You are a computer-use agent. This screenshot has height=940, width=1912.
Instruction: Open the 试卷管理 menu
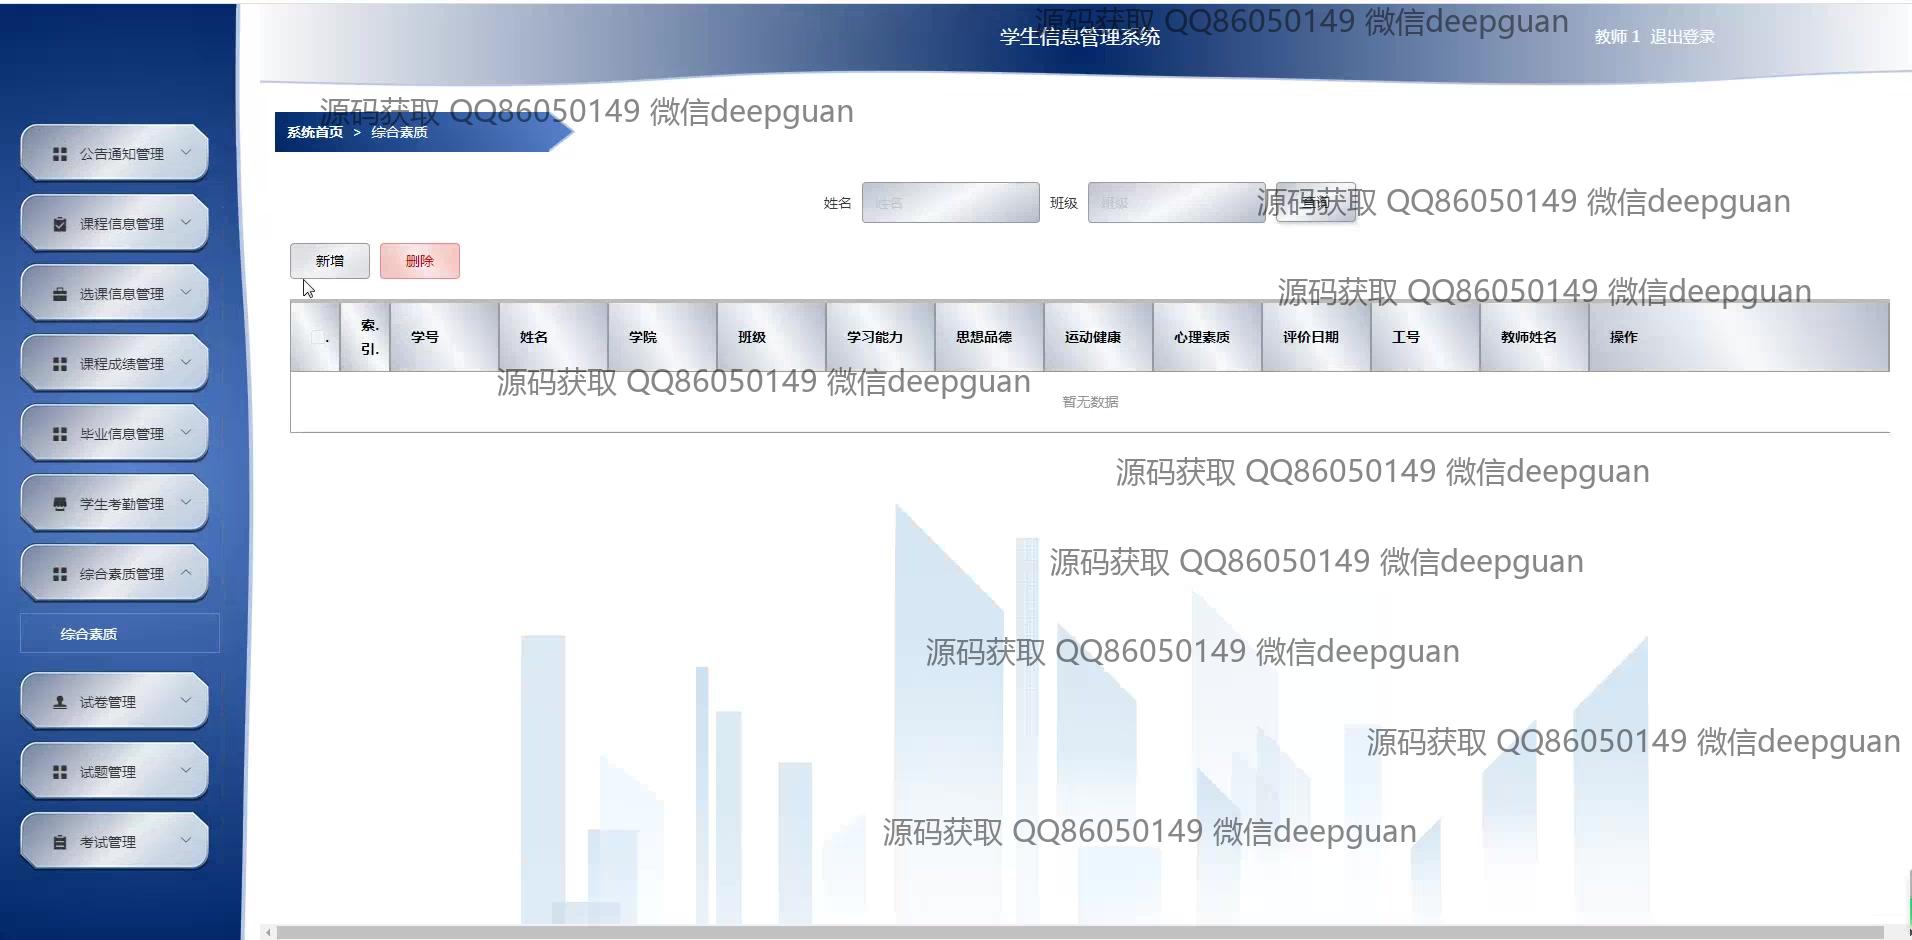point(115,701)
